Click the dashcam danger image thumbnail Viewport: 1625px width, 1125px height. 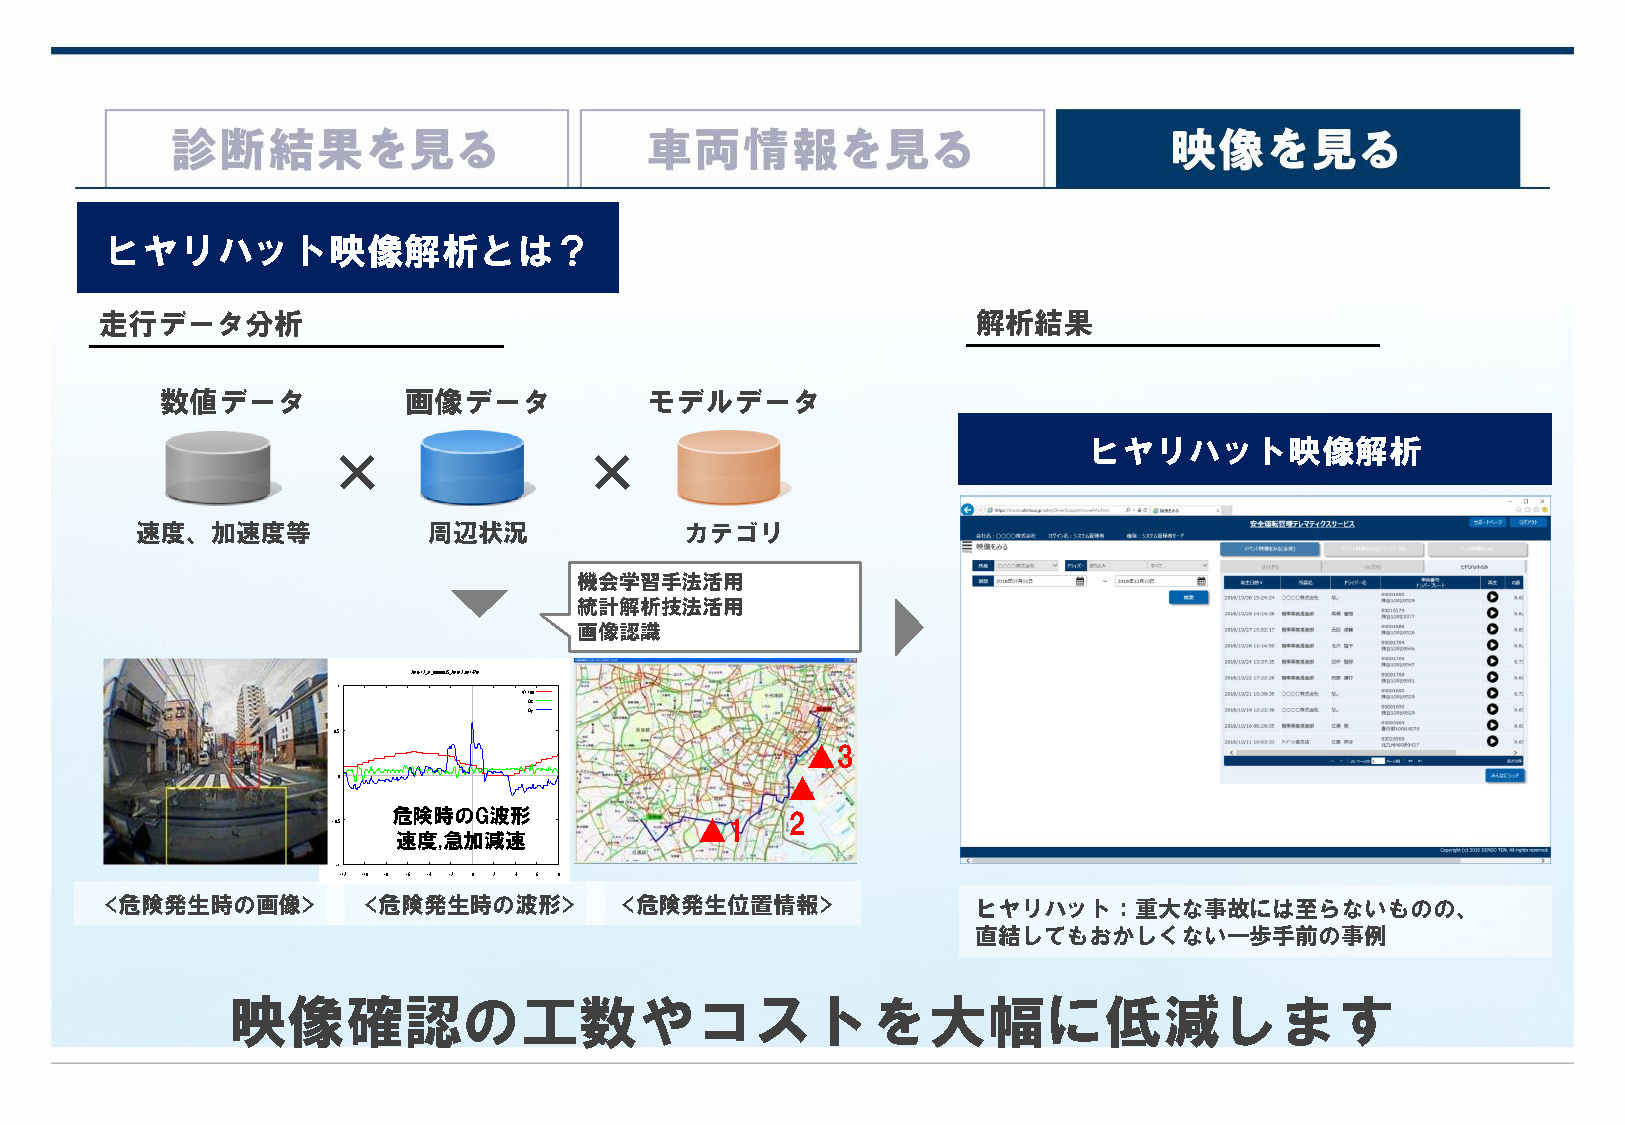215,761
